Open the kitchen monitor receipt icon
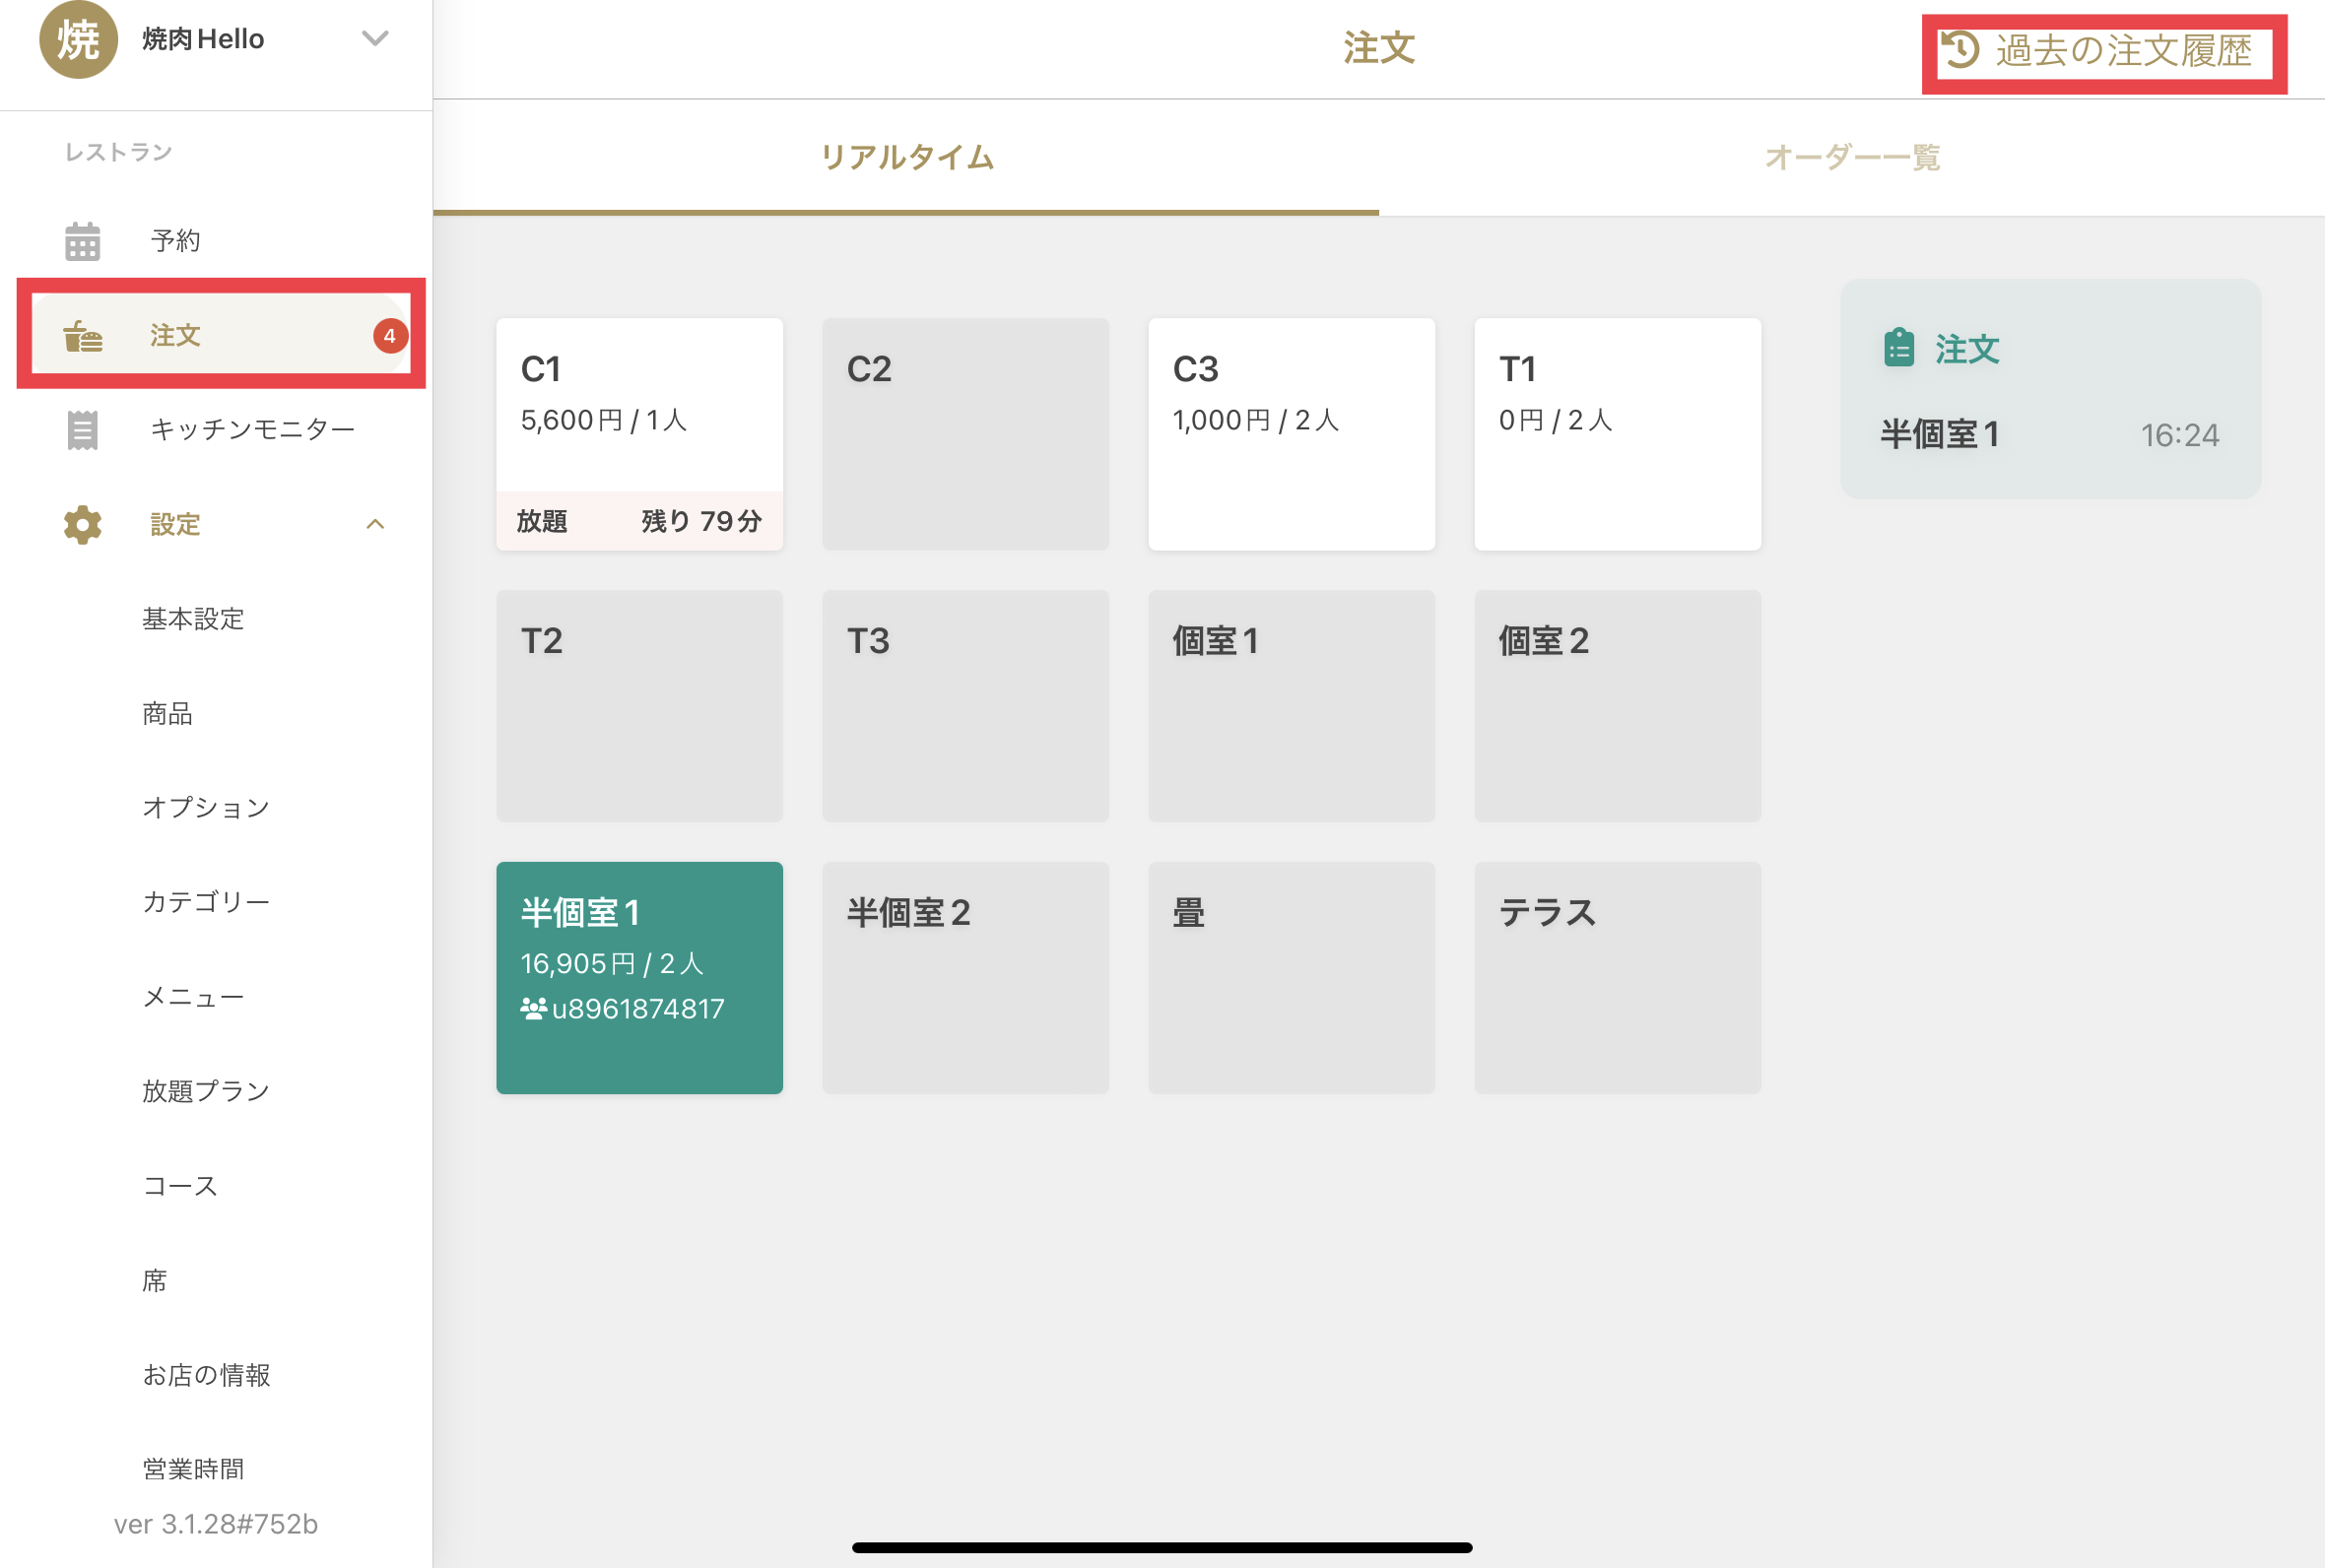The height and width of the screenshot is (1568, 2325). coord(83,430)
